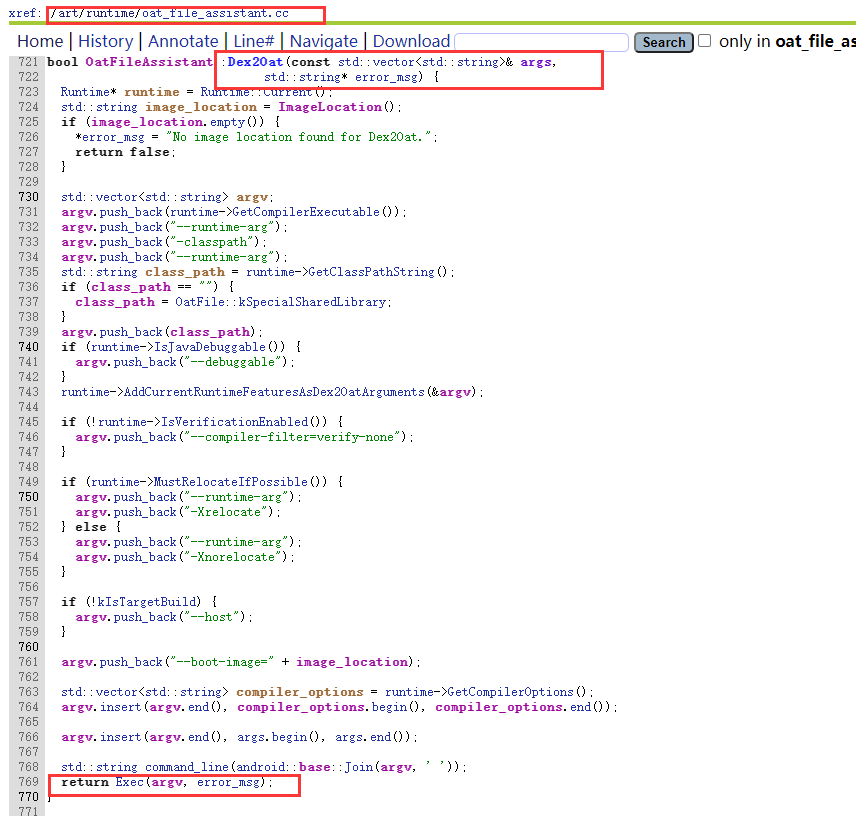Screen dimensions: 856x816
Task: Enable the 'only in oat_file_assistant' checkbox
Action: 705,41
